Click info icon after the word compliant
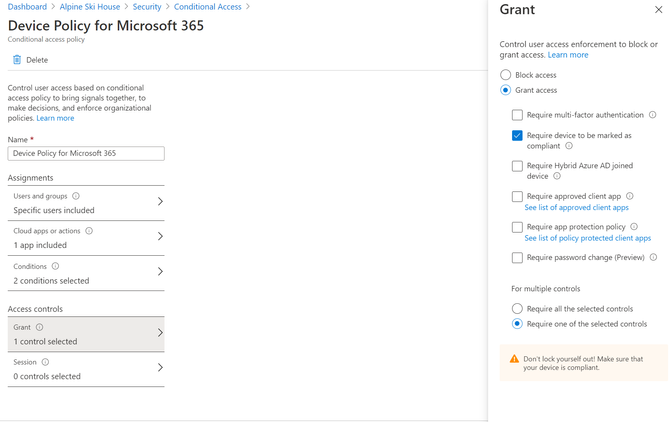Viewport: 670px width, 422px height. 569,146
